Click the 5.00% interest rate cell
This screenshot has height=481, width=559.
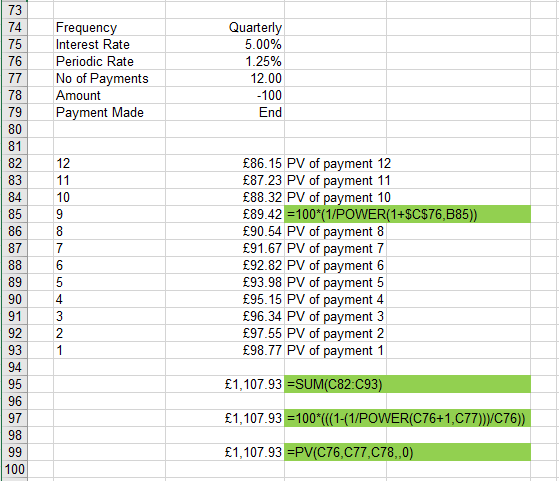point(225,45)
